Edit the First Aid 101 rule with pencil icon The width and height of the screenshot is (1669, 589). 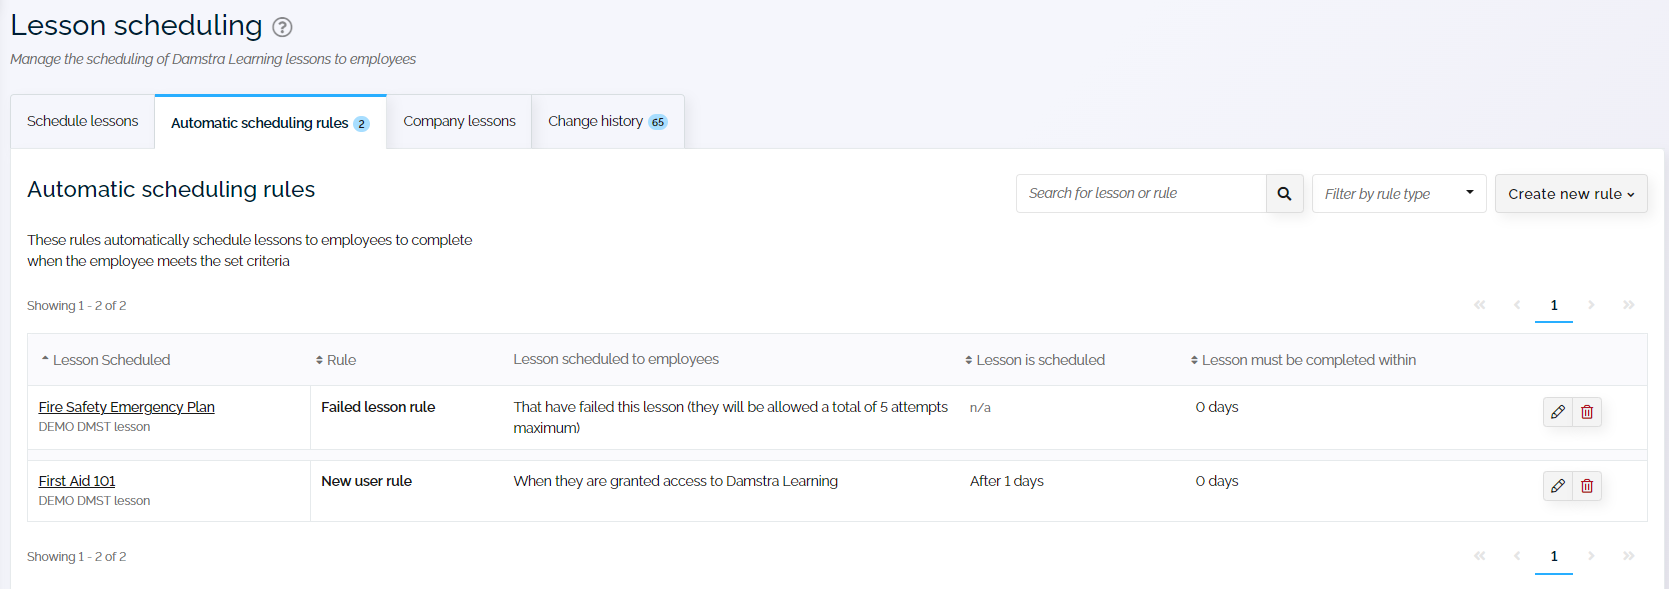click(1556, 486)
